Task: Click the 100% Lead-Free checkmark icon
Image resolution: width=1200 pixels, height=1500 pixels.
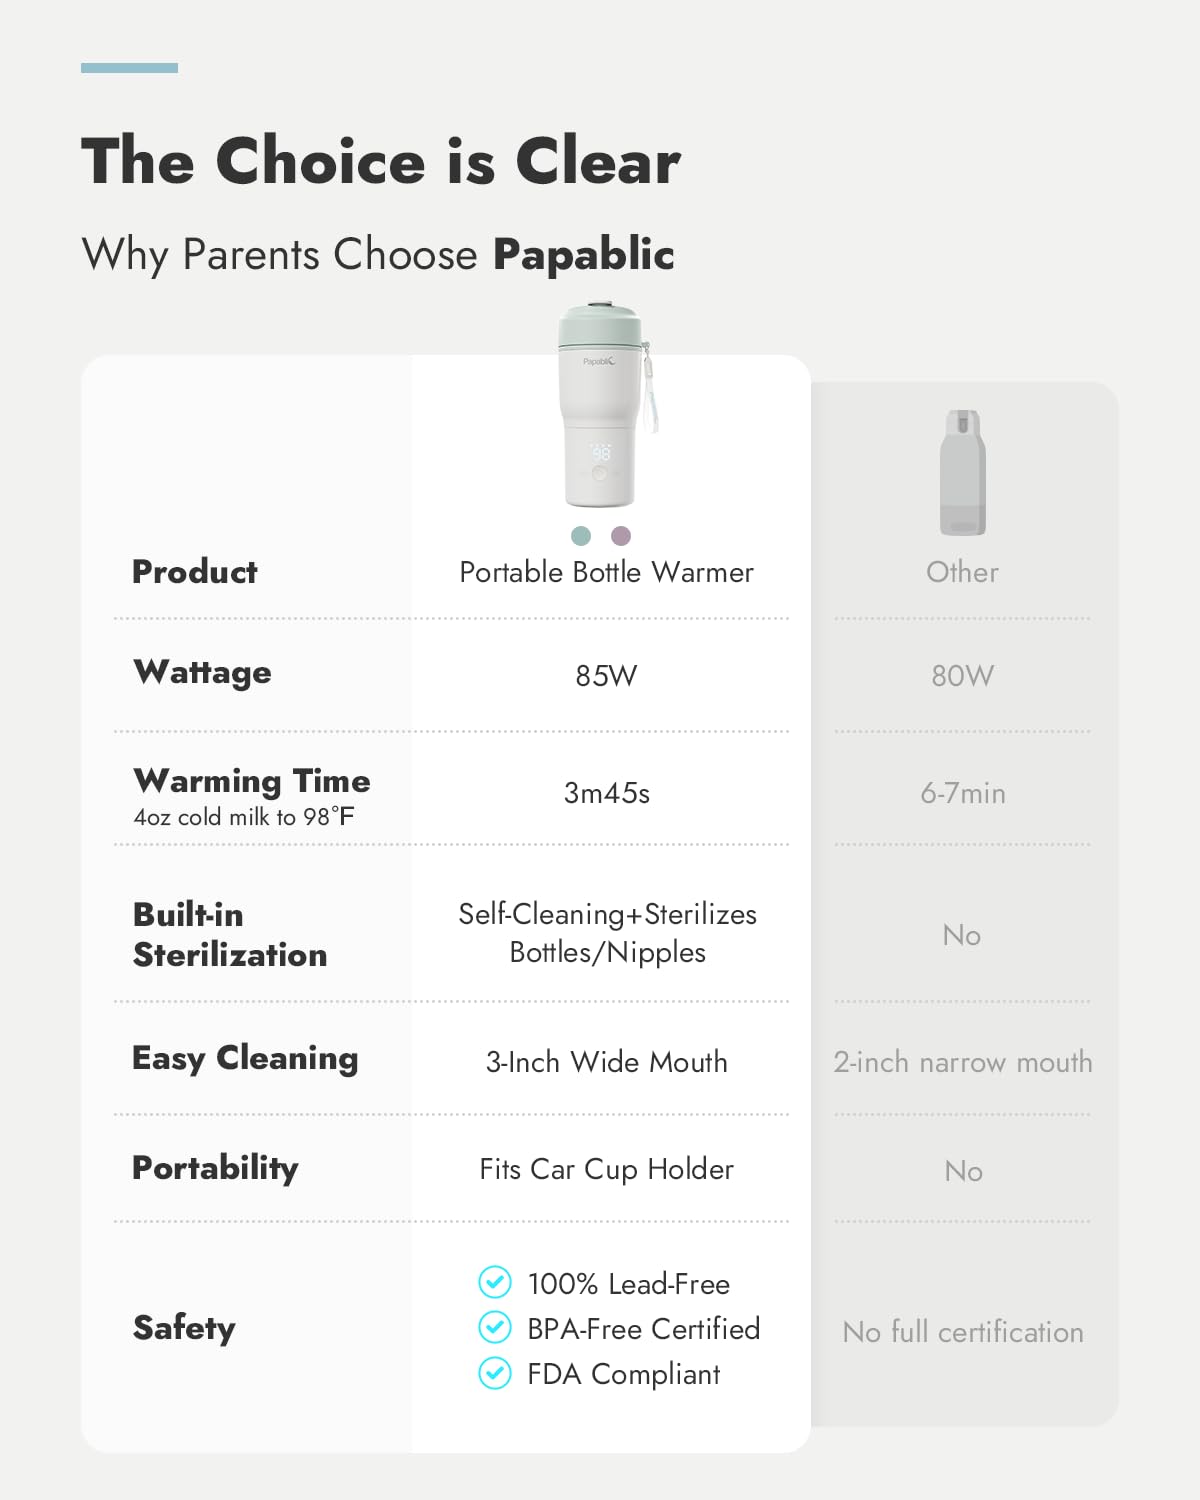Action: pos(495,1282)
